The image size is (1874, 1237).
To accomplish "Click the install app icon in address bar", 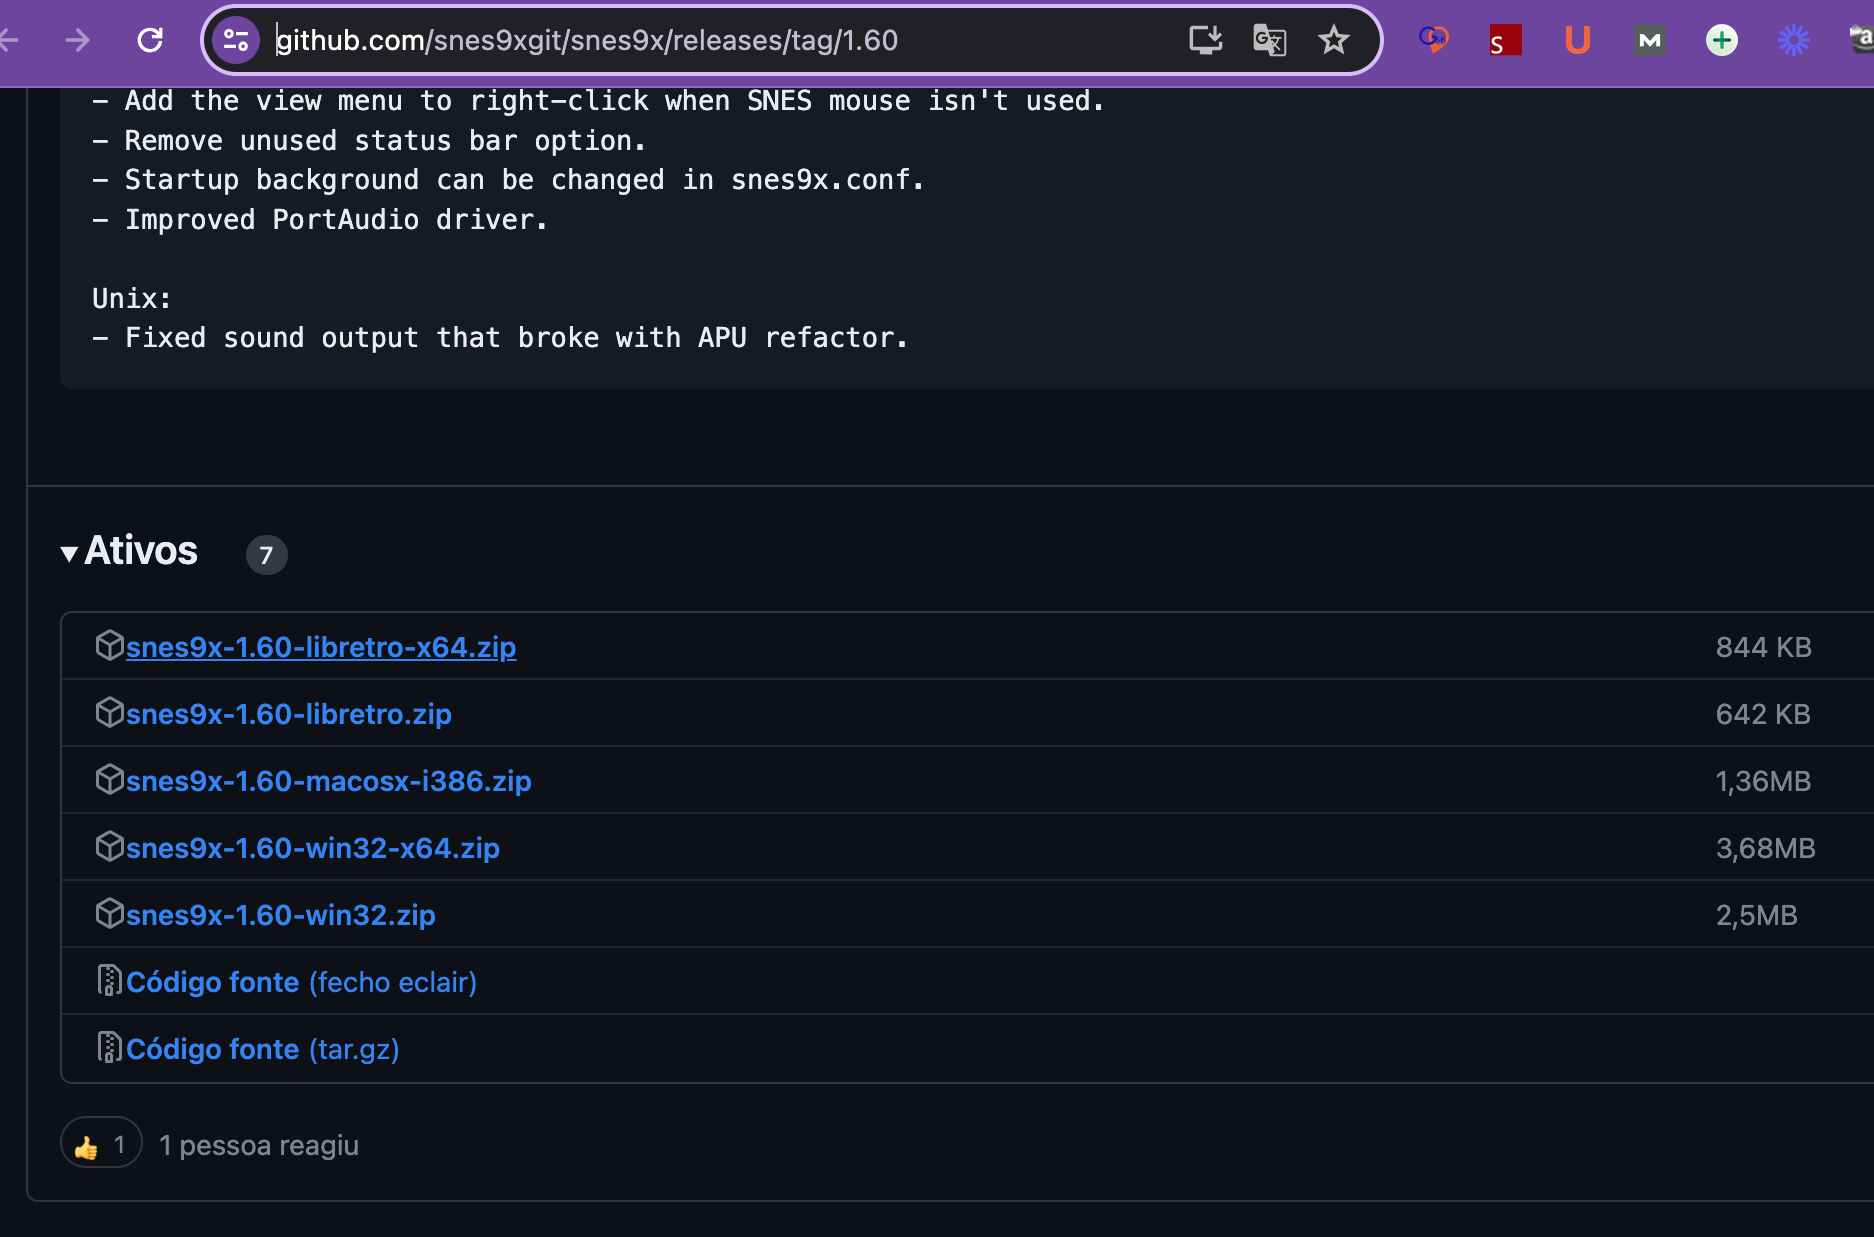I will coord(1205,40).
